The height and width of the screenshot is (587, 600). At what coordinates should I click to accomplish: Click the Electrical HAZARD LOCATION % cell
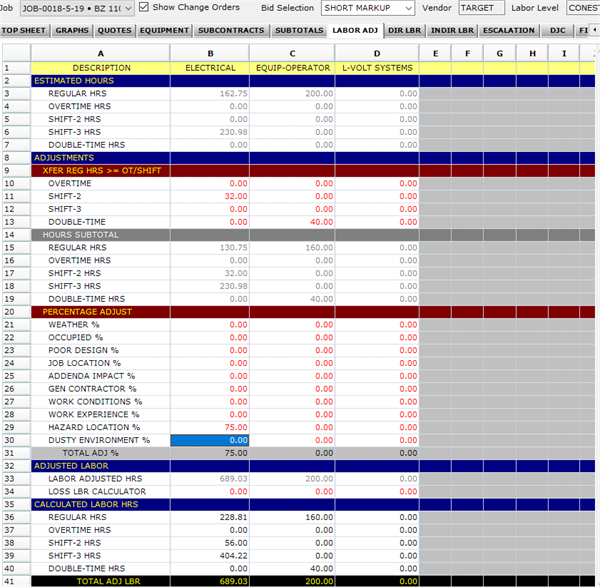coord(210,427)
